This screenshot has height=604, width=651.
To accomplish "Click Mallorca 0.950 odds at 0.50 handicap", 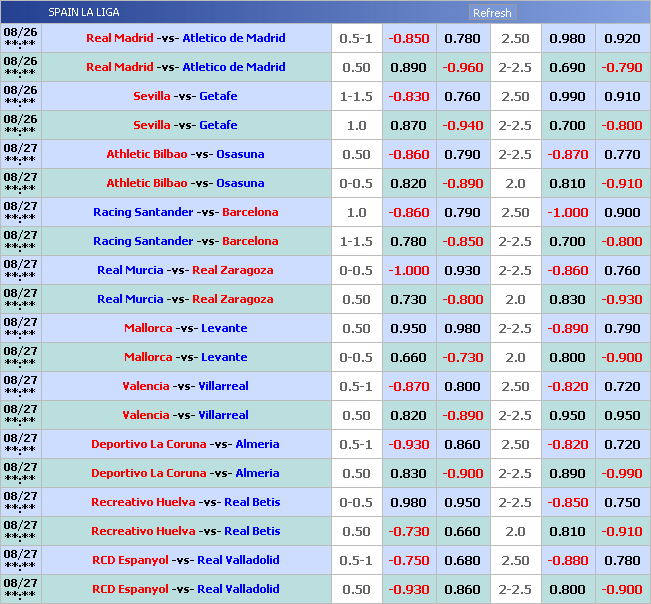I will point(409,329).
